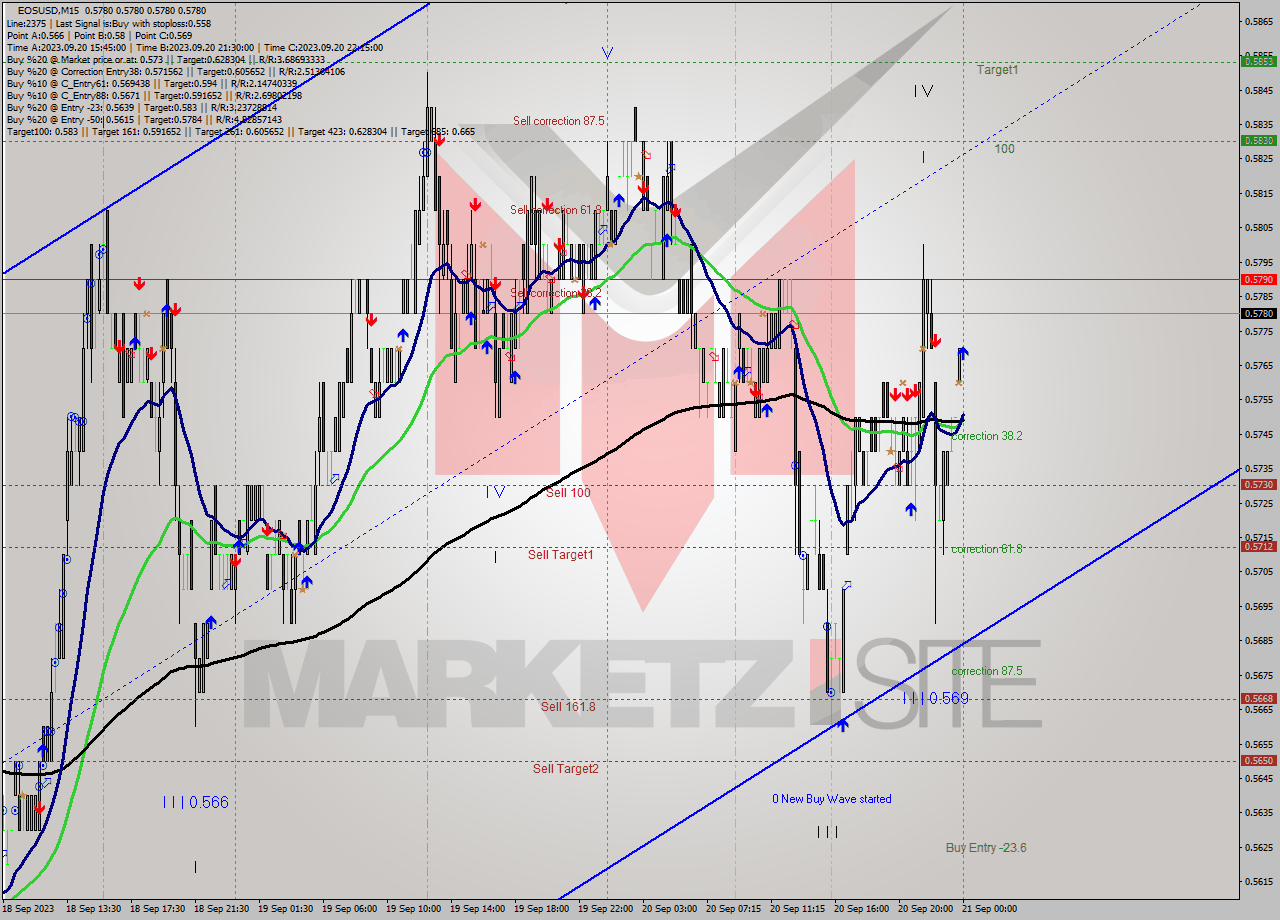Click the green 'correction 87.5' label
The height and width of the screenshot is (920, 1280).
click(986, 671)
